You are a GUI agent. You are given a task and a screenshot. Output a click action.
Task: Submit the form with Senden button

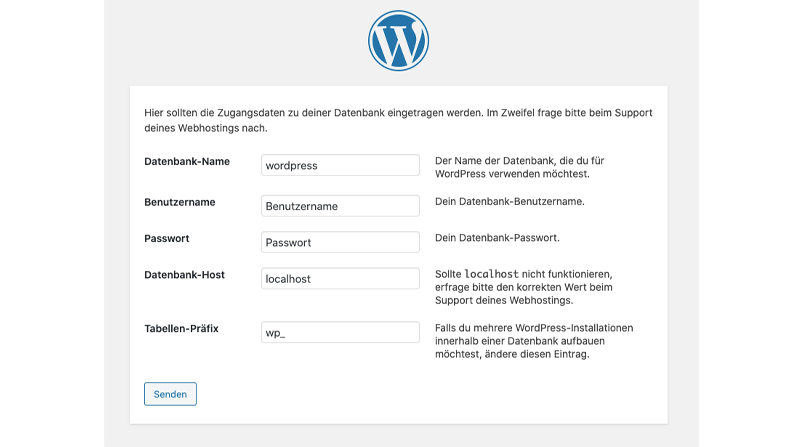(170, 394)
